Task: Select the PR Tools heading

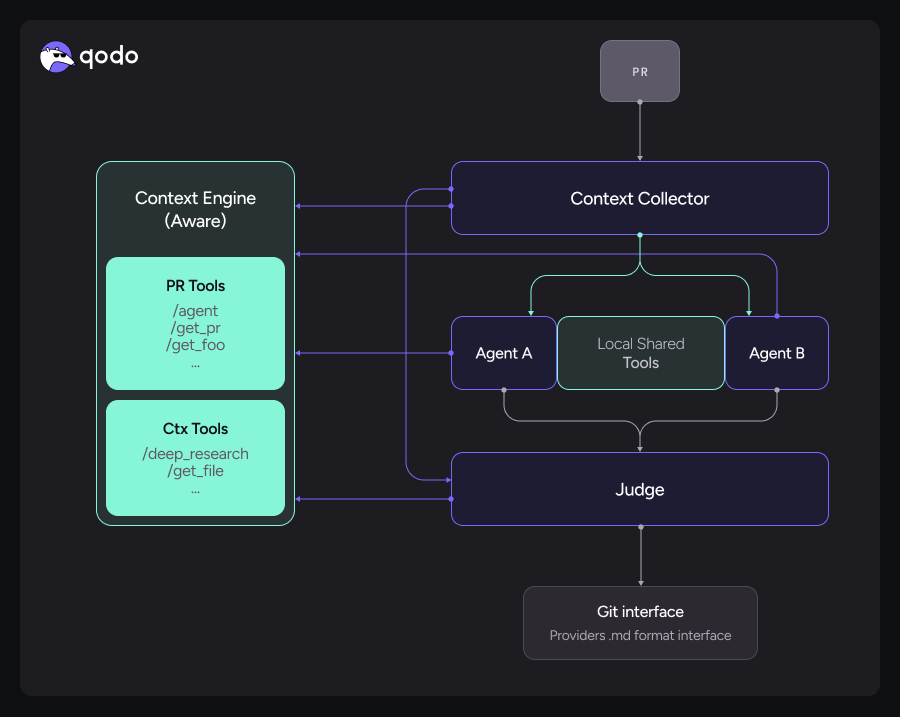Action: point(195,286)
